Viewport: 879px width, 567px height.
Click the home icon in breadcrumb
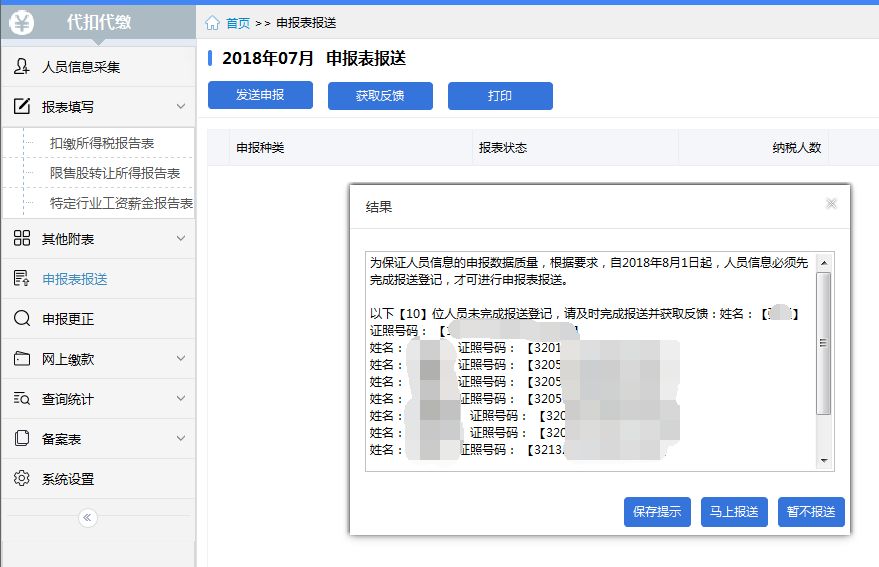pos(212,23)
